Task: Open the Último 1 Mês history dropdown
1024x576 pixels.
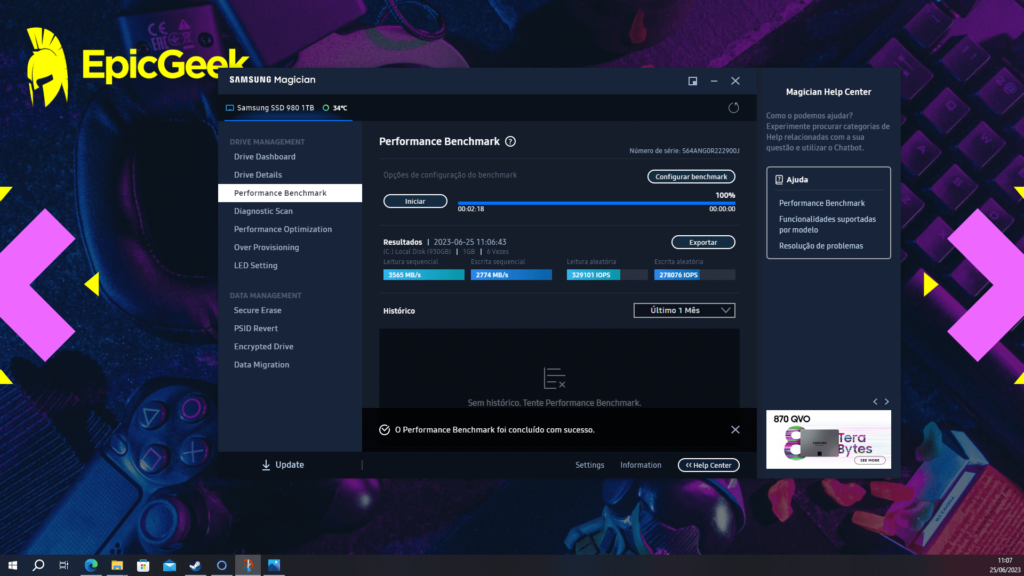Action: tap(684, 311)
